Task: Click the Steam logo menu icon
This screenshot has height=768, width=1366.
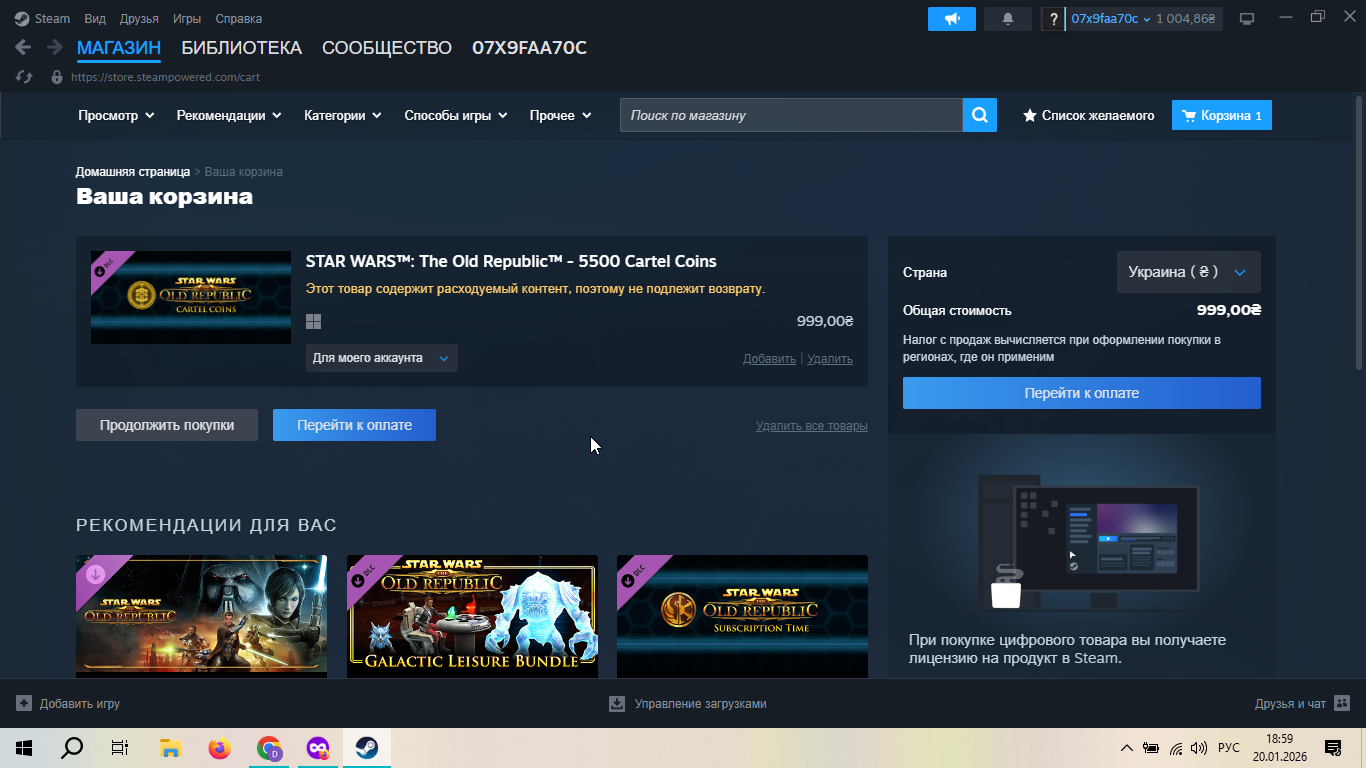Action: pyautogui.click(x=22, y=19)
